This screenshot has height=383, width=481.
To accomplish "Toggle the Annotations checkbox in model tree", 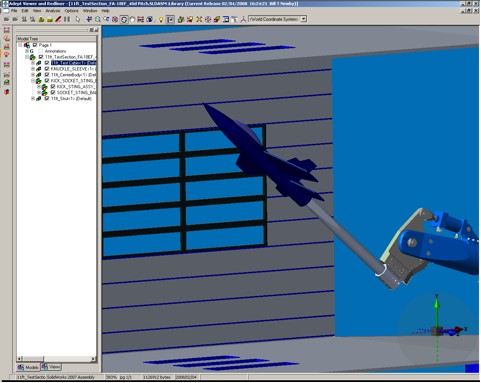I will [x=41, y=51].
